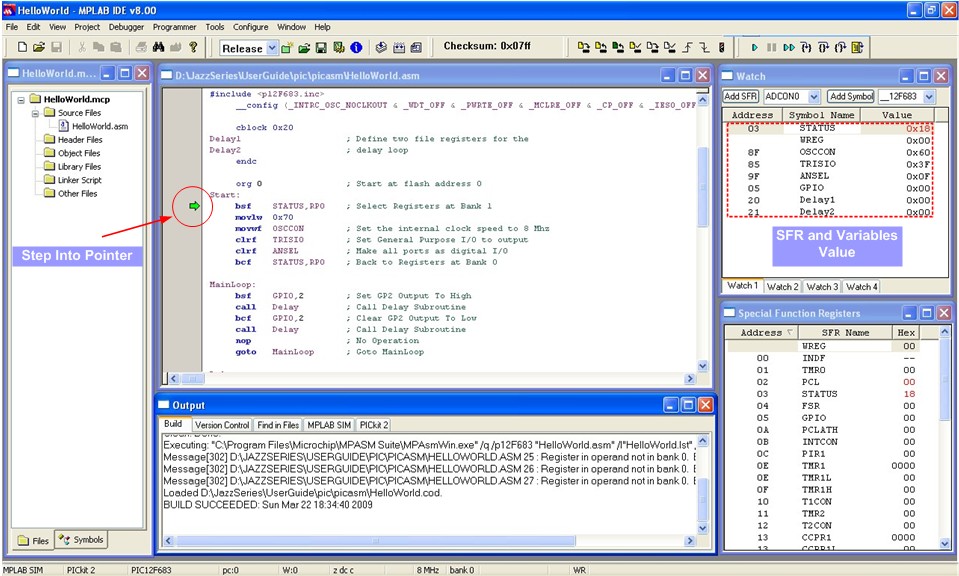959x576 pixels.
Task: Open the PICkit 2 output tab
Action: click(374, 425)
